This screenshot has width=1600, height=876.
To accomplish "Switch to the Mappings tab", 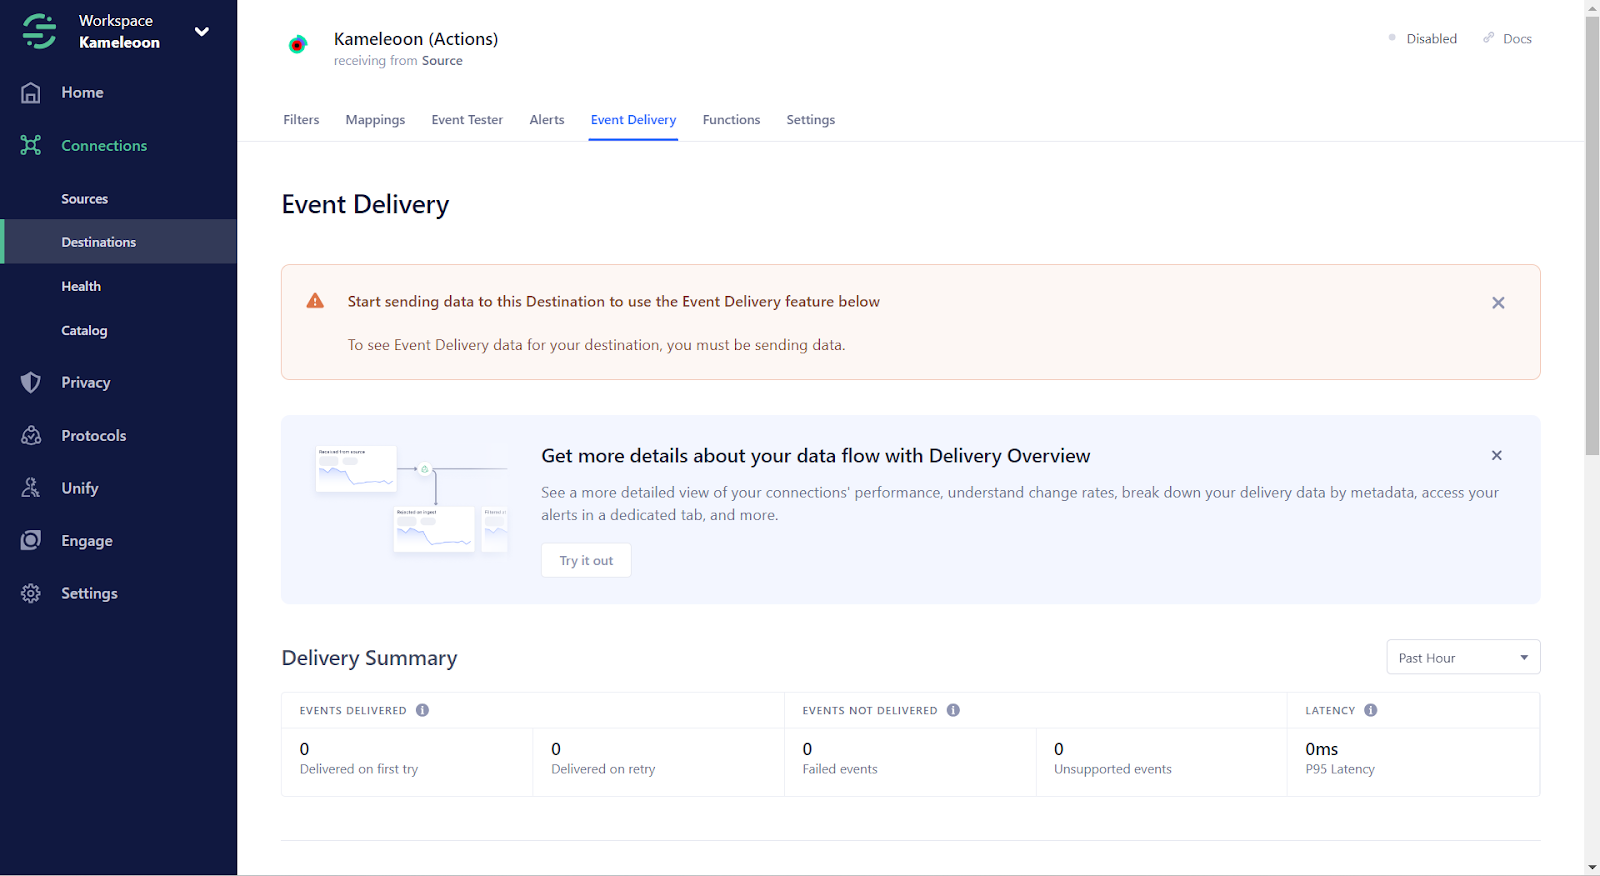I will click(375, 120).
